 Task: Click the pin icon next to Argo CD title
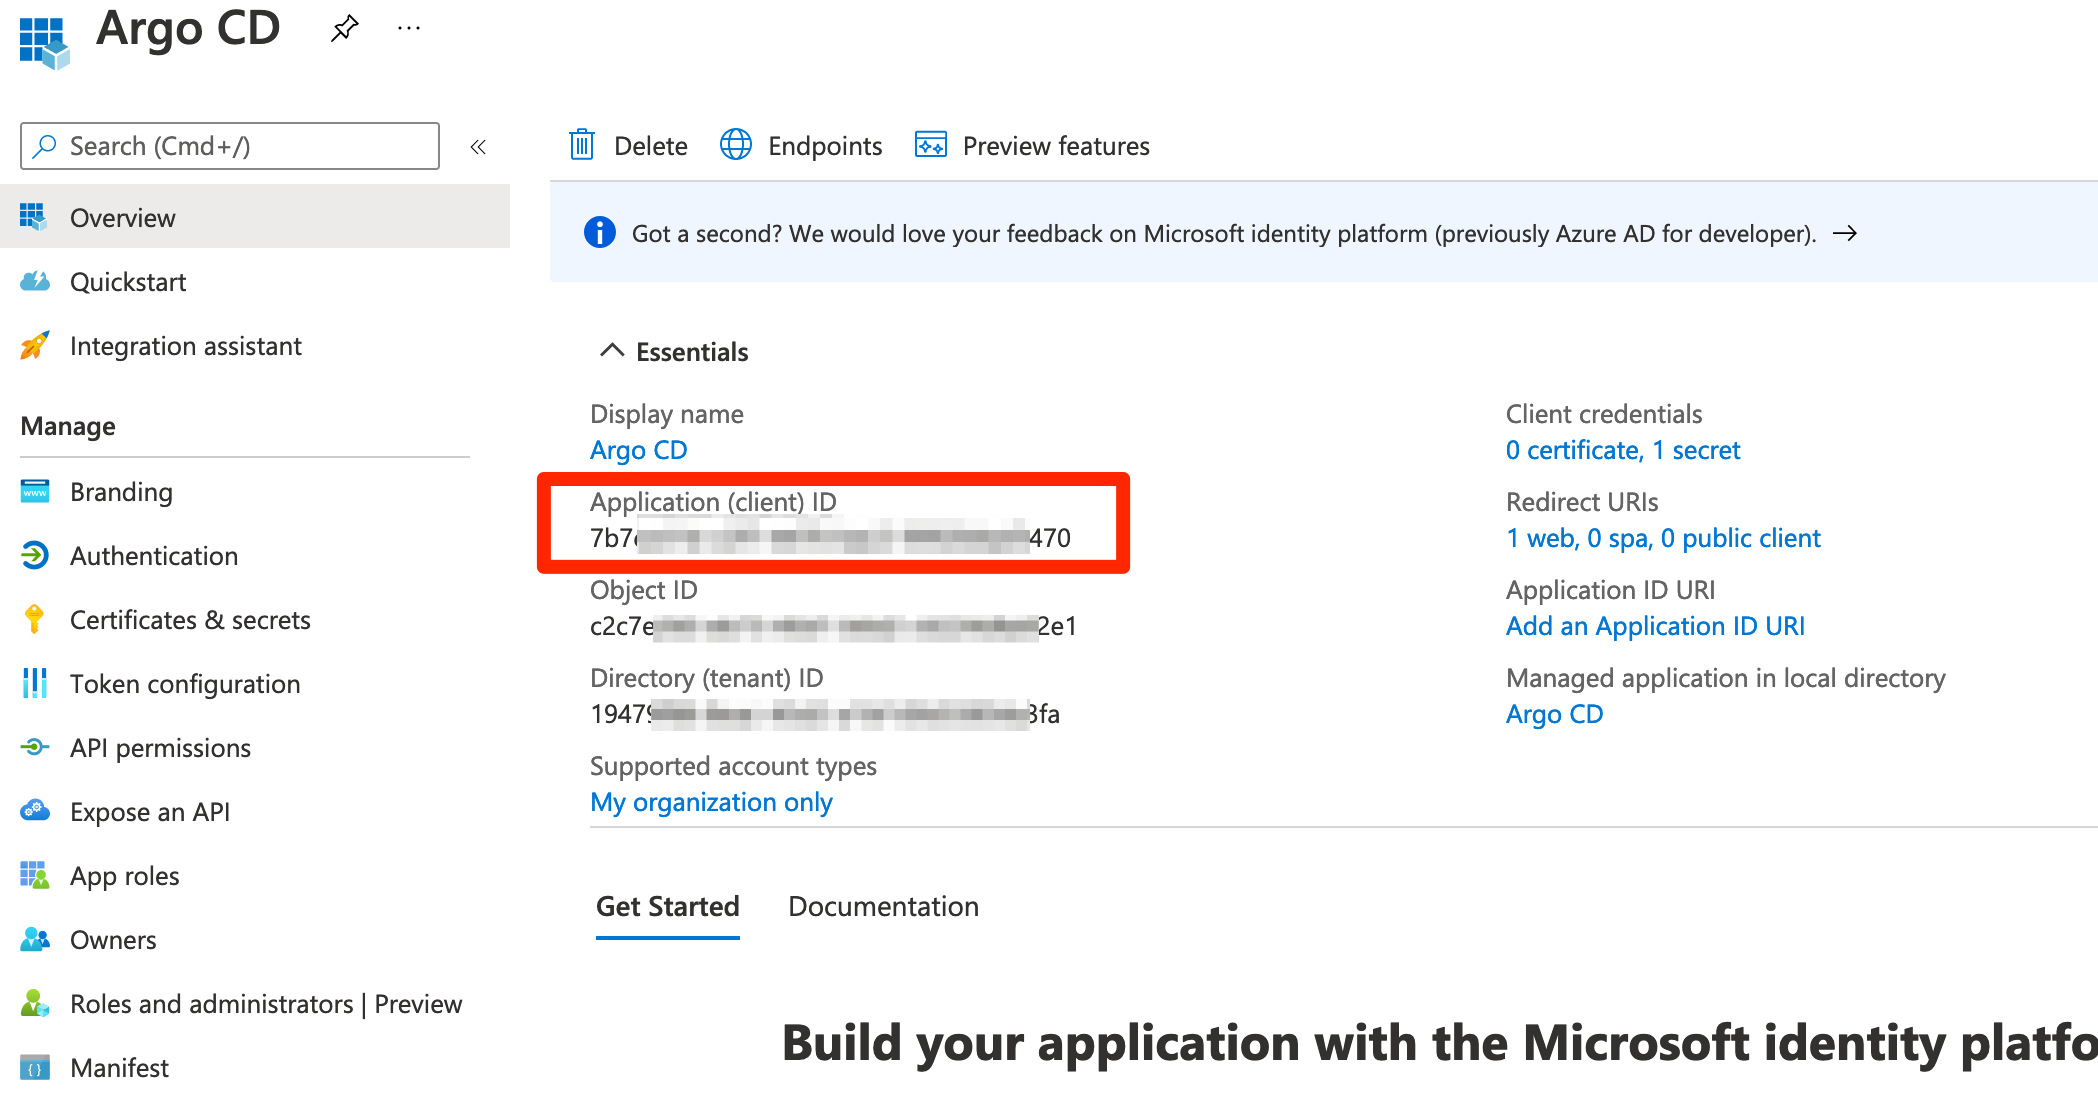coord(344,28)
